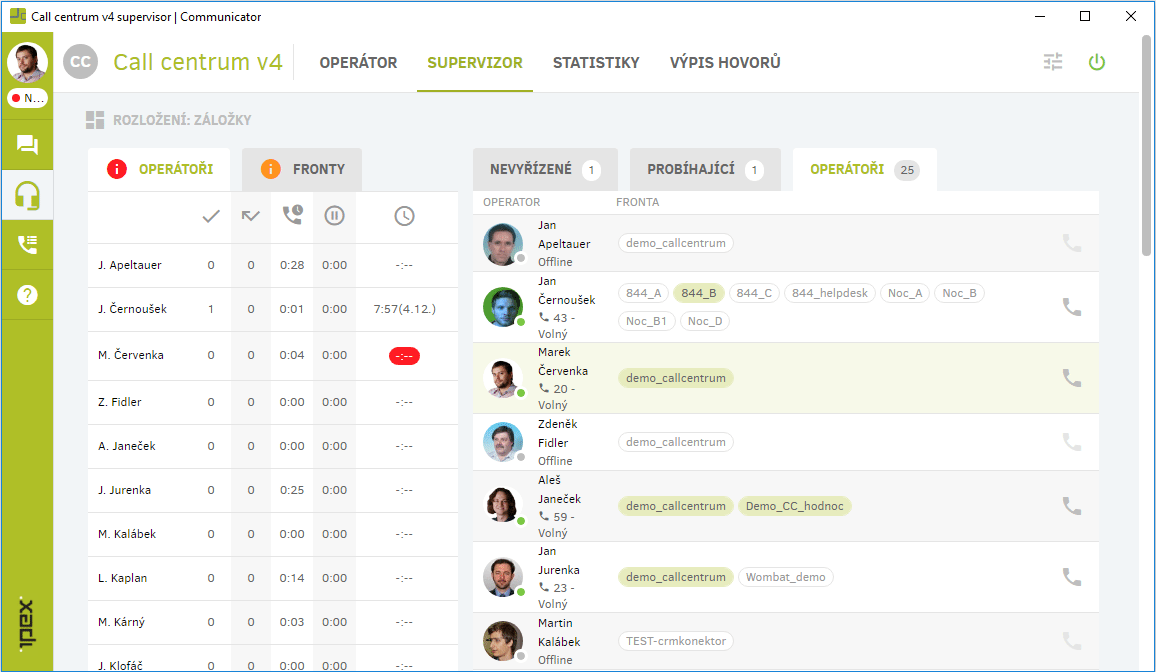The height and width of the screenshot is (672, 1156).
Task: Click the red time badge in M. Červenka row
Action: pyautogui.click(x=404, y=356)
